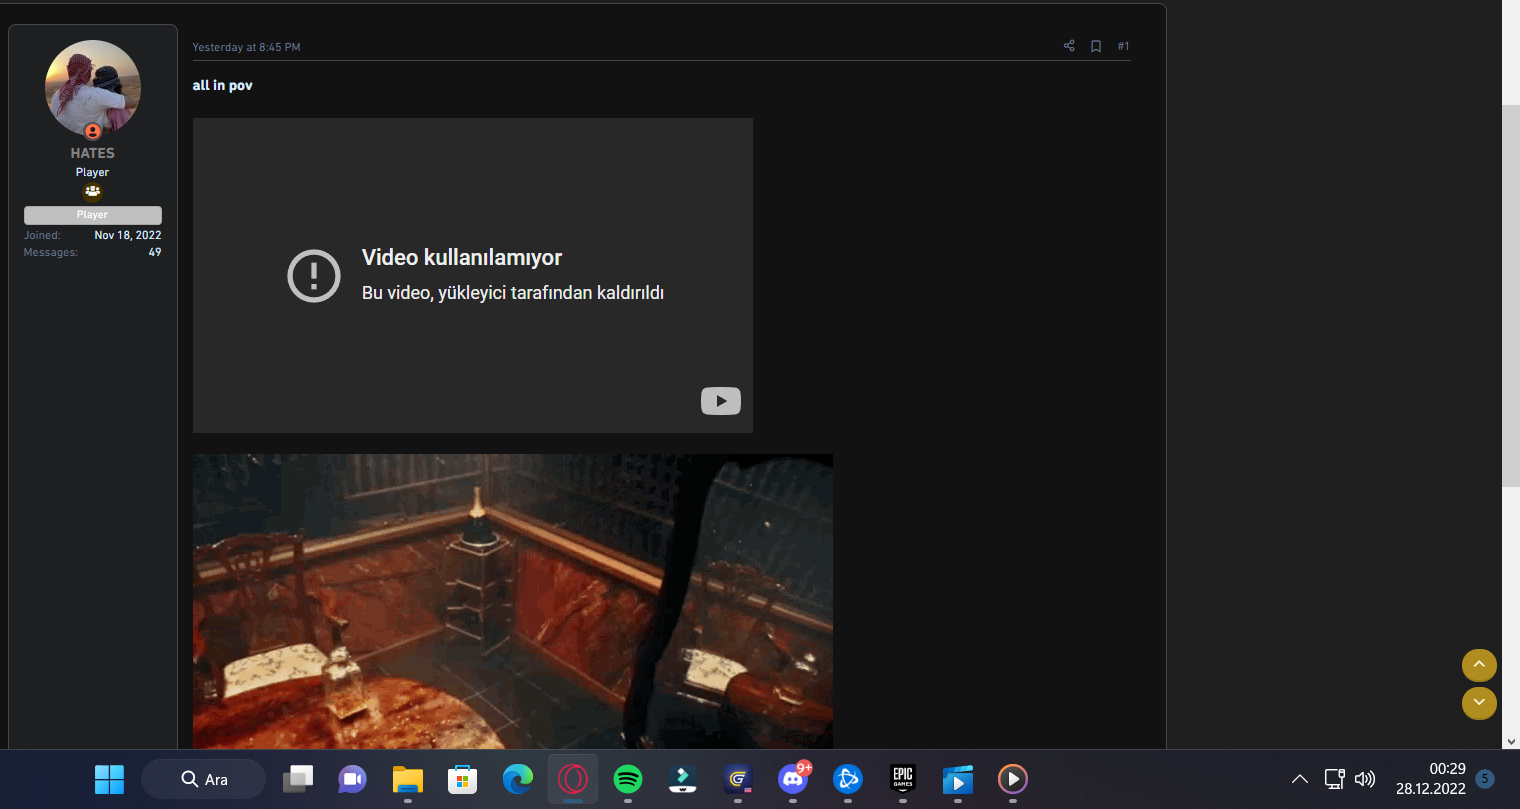Click the page vertical scrollbar thumb
The image size is (1520, 809).
[1511, 295]
